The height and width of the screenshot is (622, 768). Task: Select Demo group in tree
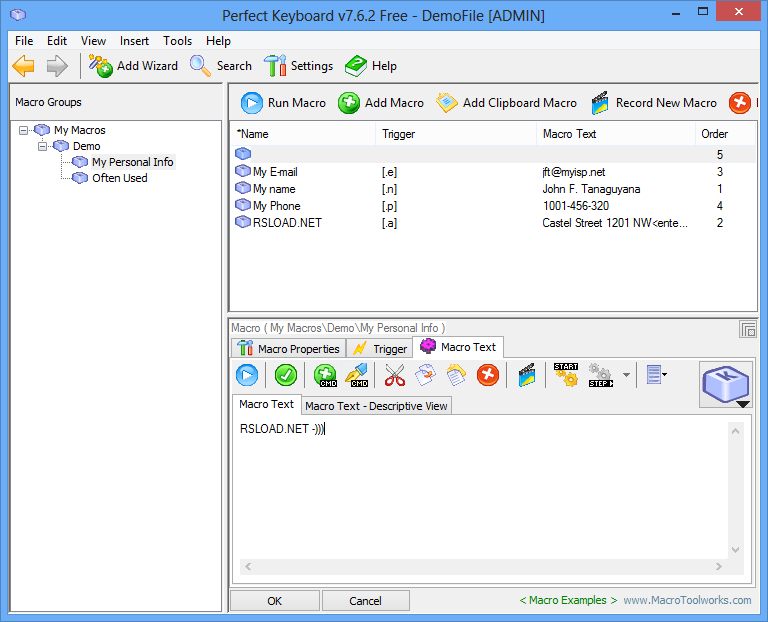(86, 146)
